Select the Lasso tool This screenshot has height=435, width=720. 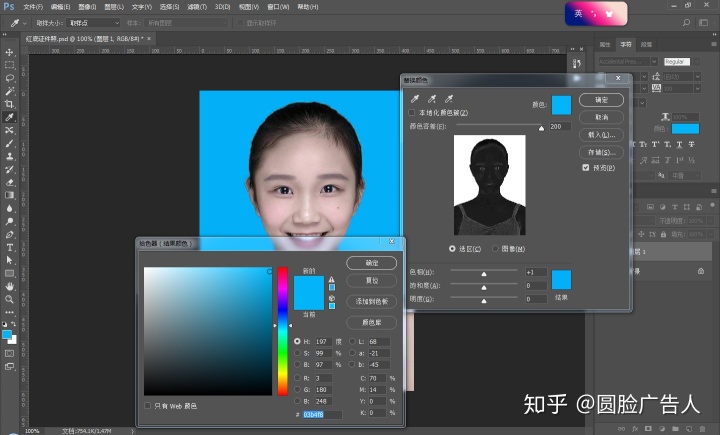(x=9, y=78)
